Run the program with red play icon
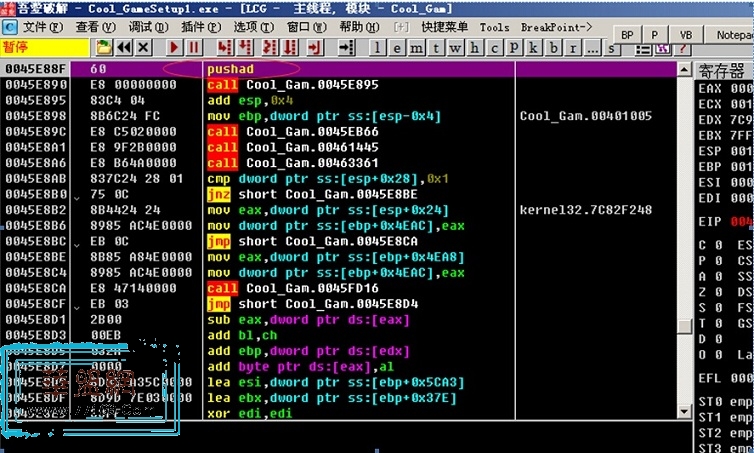 pyautogui.click(x=174, y=47)
